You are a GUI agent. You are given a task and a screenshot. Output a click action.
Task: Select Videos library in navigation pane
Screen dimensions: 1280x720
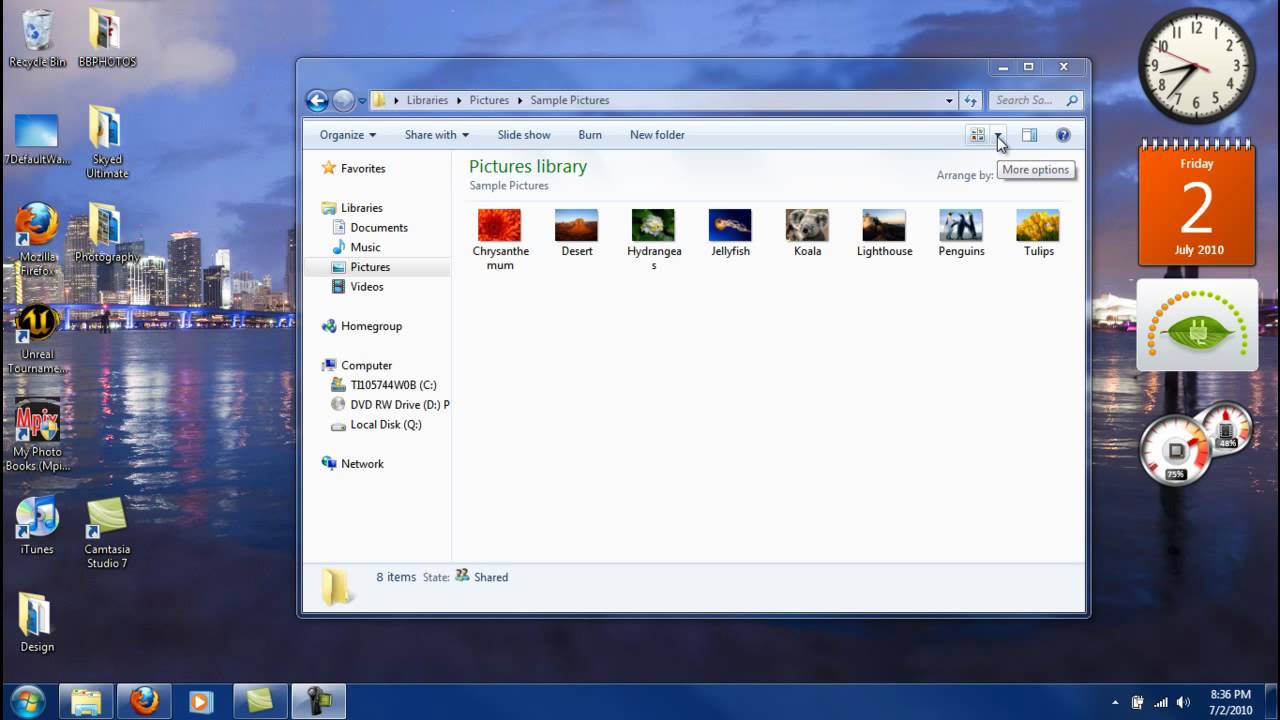[358, 287]
